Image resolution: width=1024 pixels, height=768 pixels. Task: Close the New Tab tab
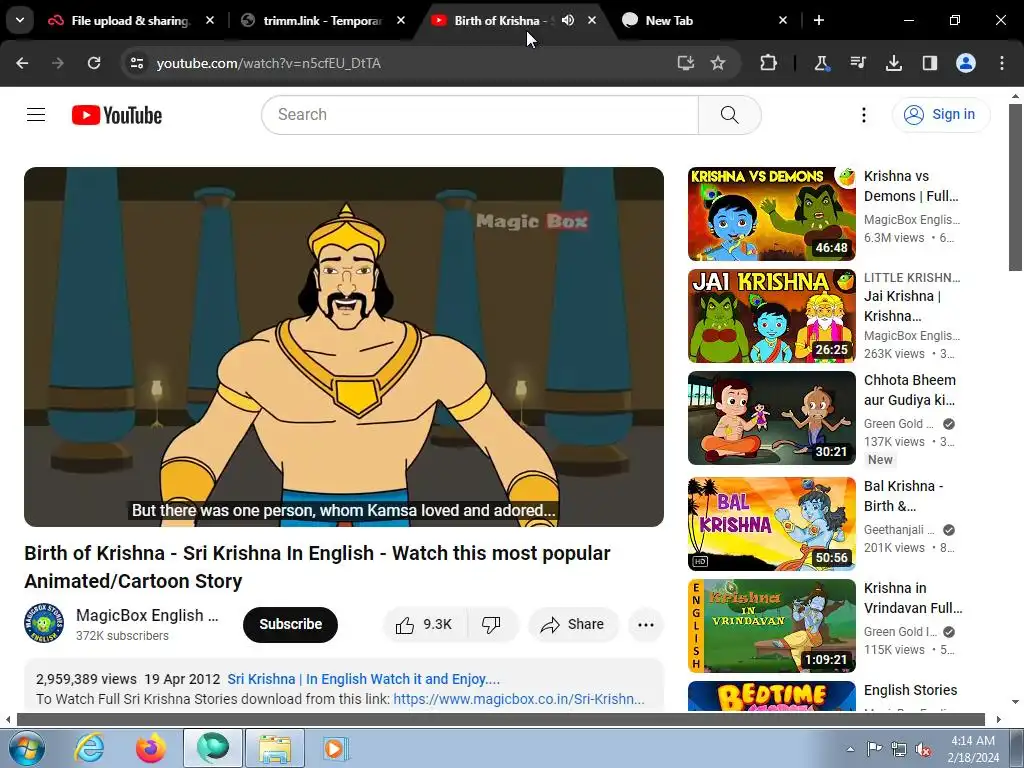click(x=783, y=20)
